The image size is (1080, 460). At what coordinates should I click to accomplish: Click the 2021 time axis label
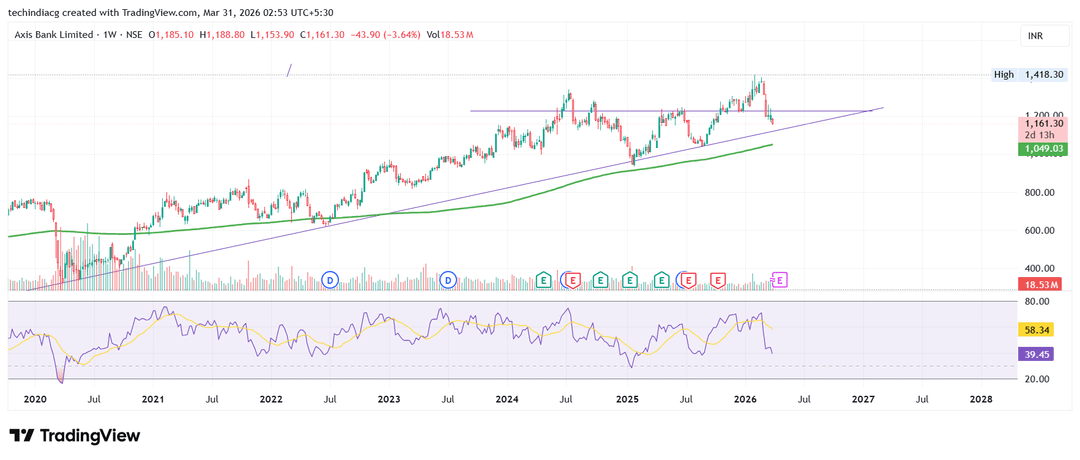point(152,399)
